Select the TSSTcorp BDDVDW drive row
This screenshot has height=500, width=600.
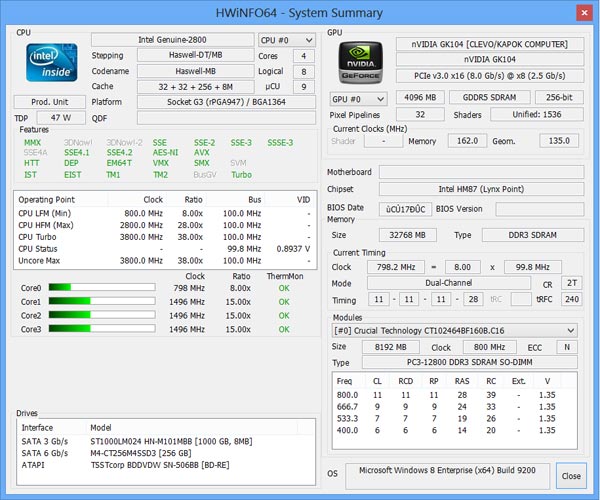pos(166,465)
